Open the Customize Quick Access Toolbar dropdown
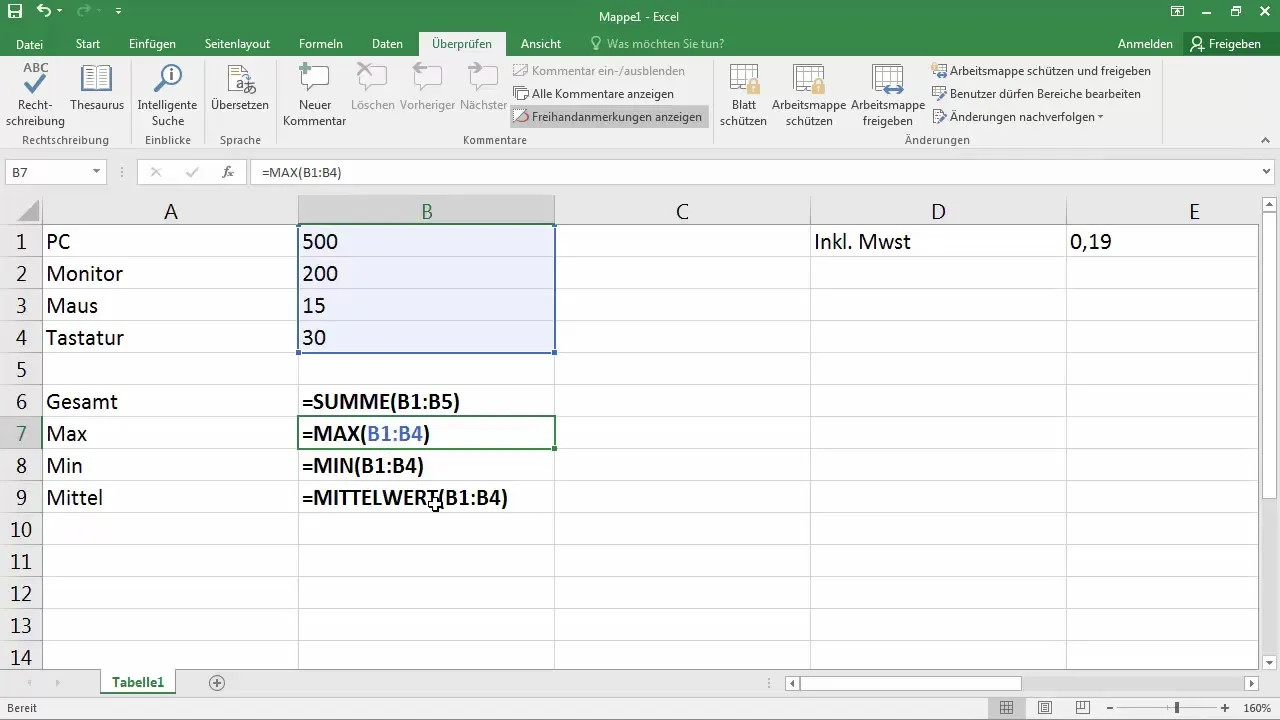Image resolution: width=1280 pixels, height=720 pixels. point(118,12)
